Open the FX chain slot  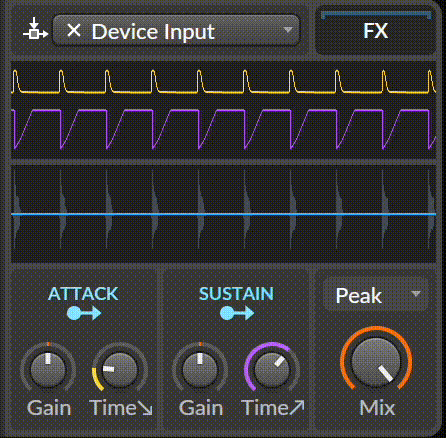(375, 31)
